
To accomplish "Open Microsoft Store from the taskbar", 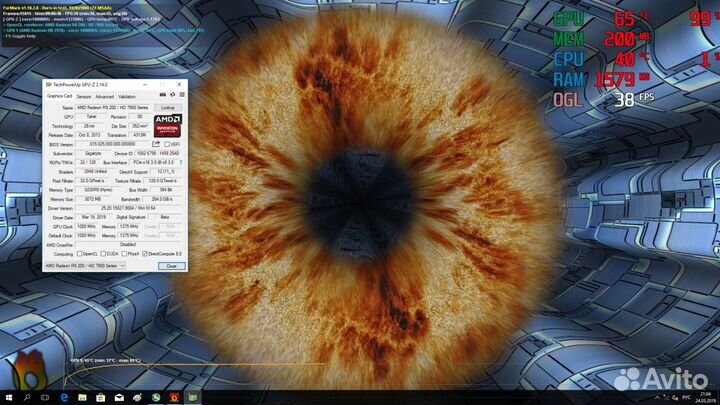I will pos(100,397).
